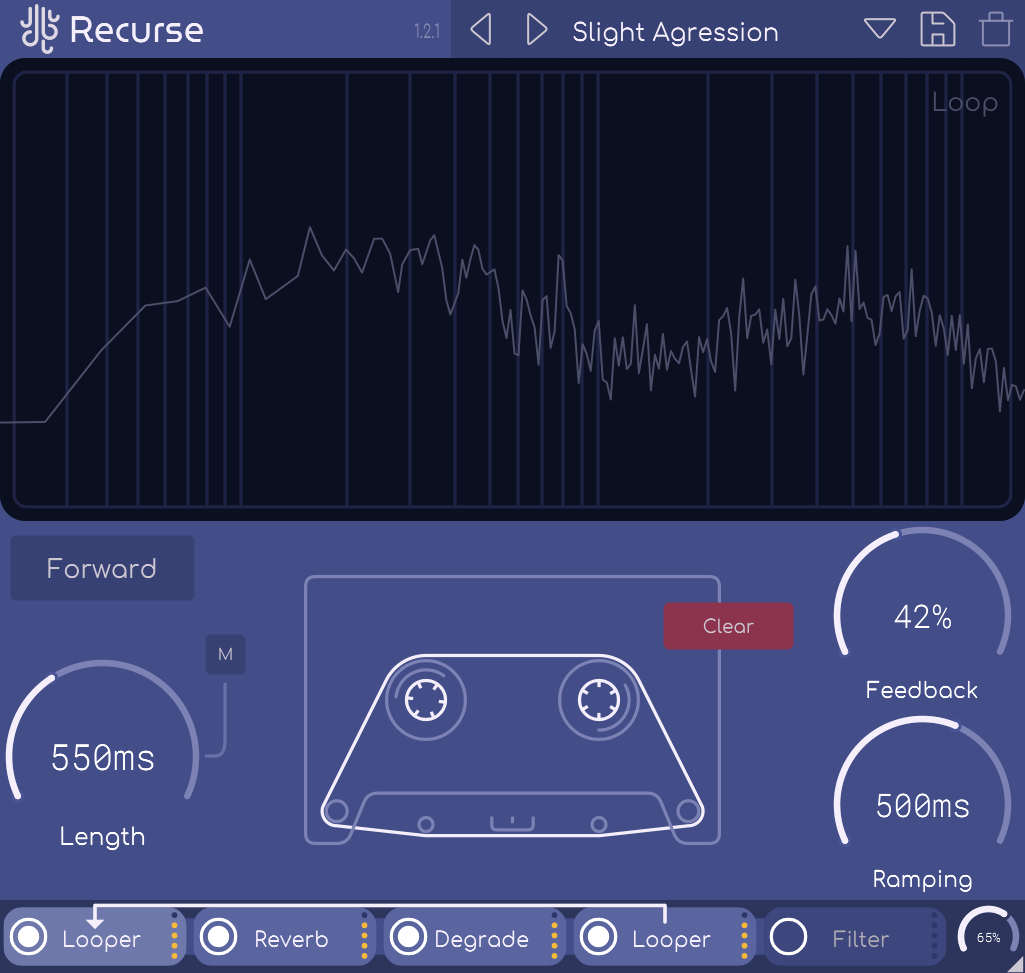Image resolution: width=1025 pixels, height=973 pixels.
Task: Click the window resize corner handle
Action: coord(1016,964)
